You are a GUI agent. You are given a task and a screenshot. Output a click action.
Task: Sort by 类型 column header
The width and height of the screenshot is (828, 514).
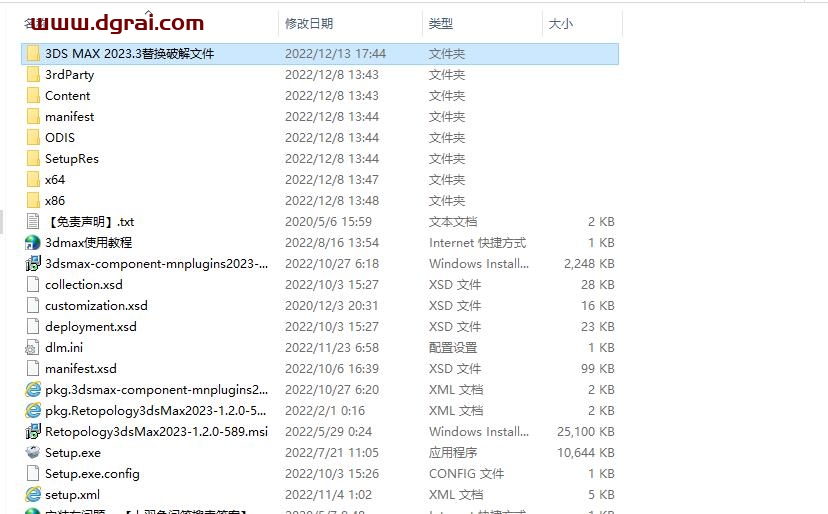[x=440, y=23]
